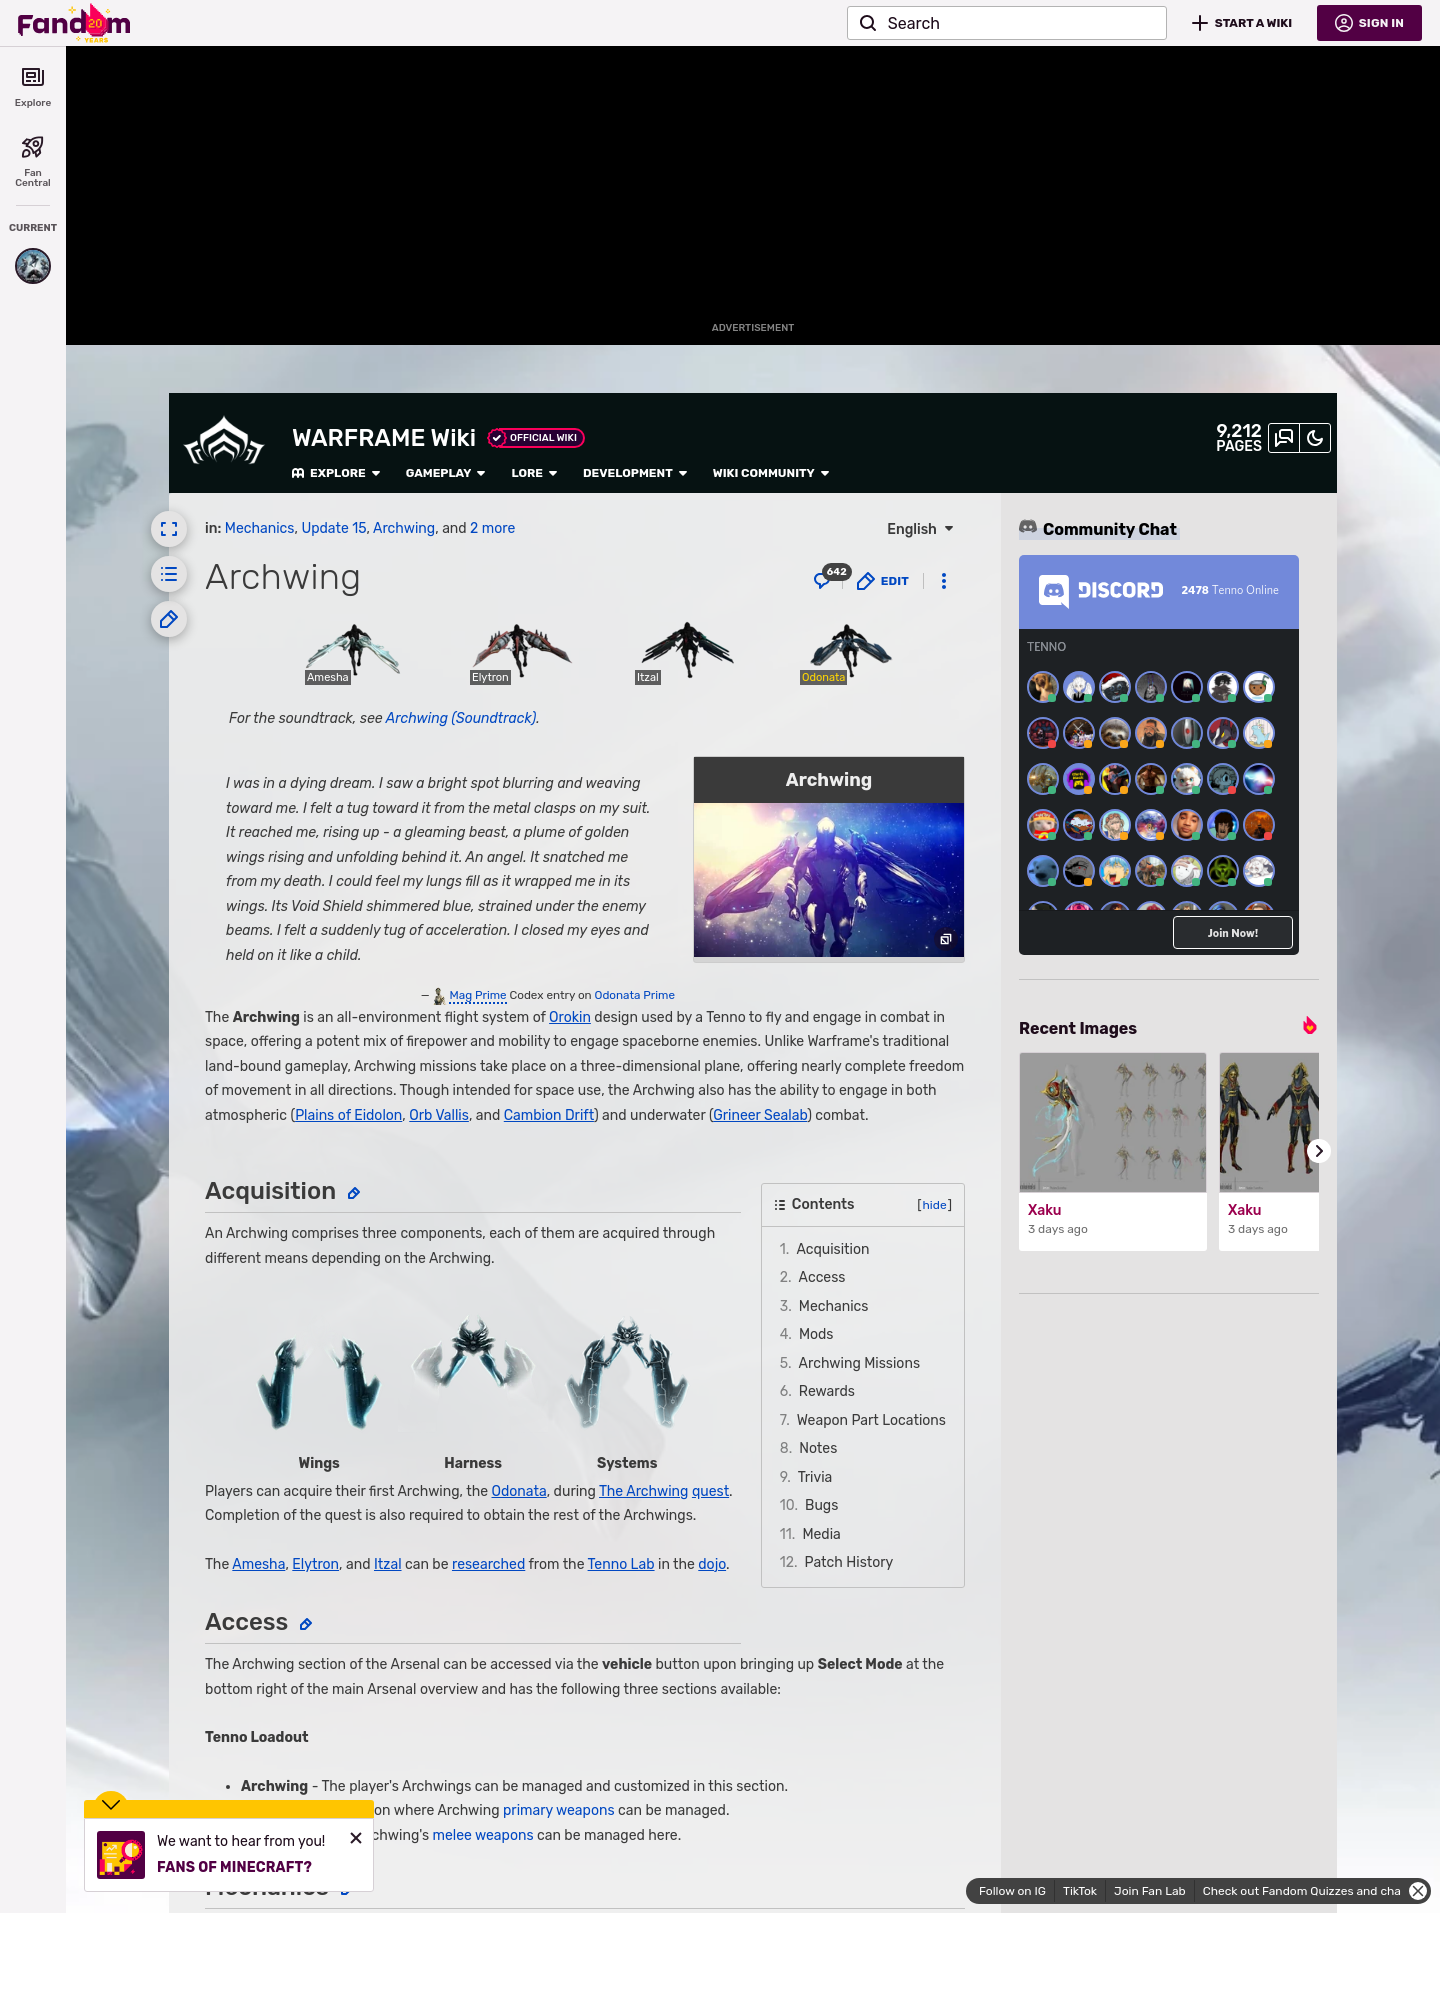Open the Development menu
The width and height of the screenshot is (1440, 2000).
[x=635, y=473]
